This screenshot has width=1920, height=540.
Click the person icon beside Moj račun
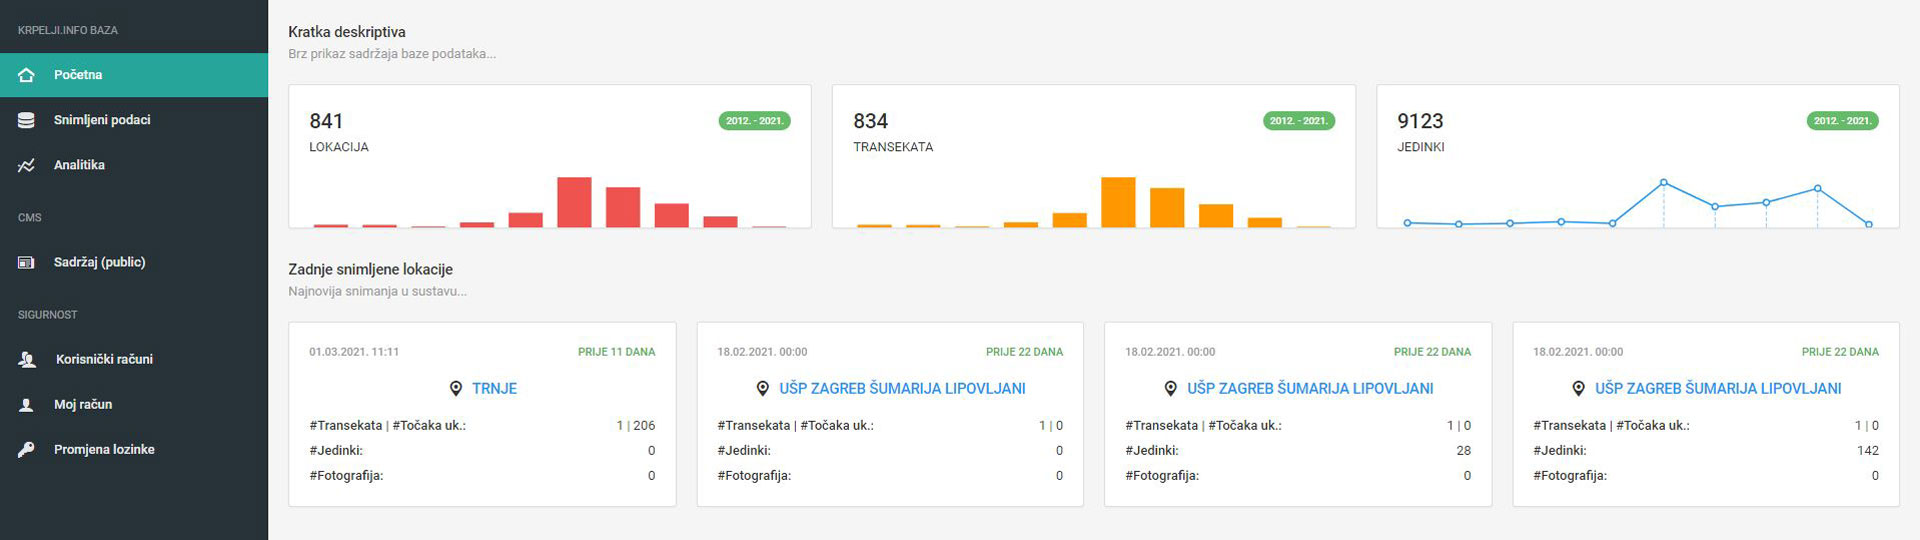[26, 404]
